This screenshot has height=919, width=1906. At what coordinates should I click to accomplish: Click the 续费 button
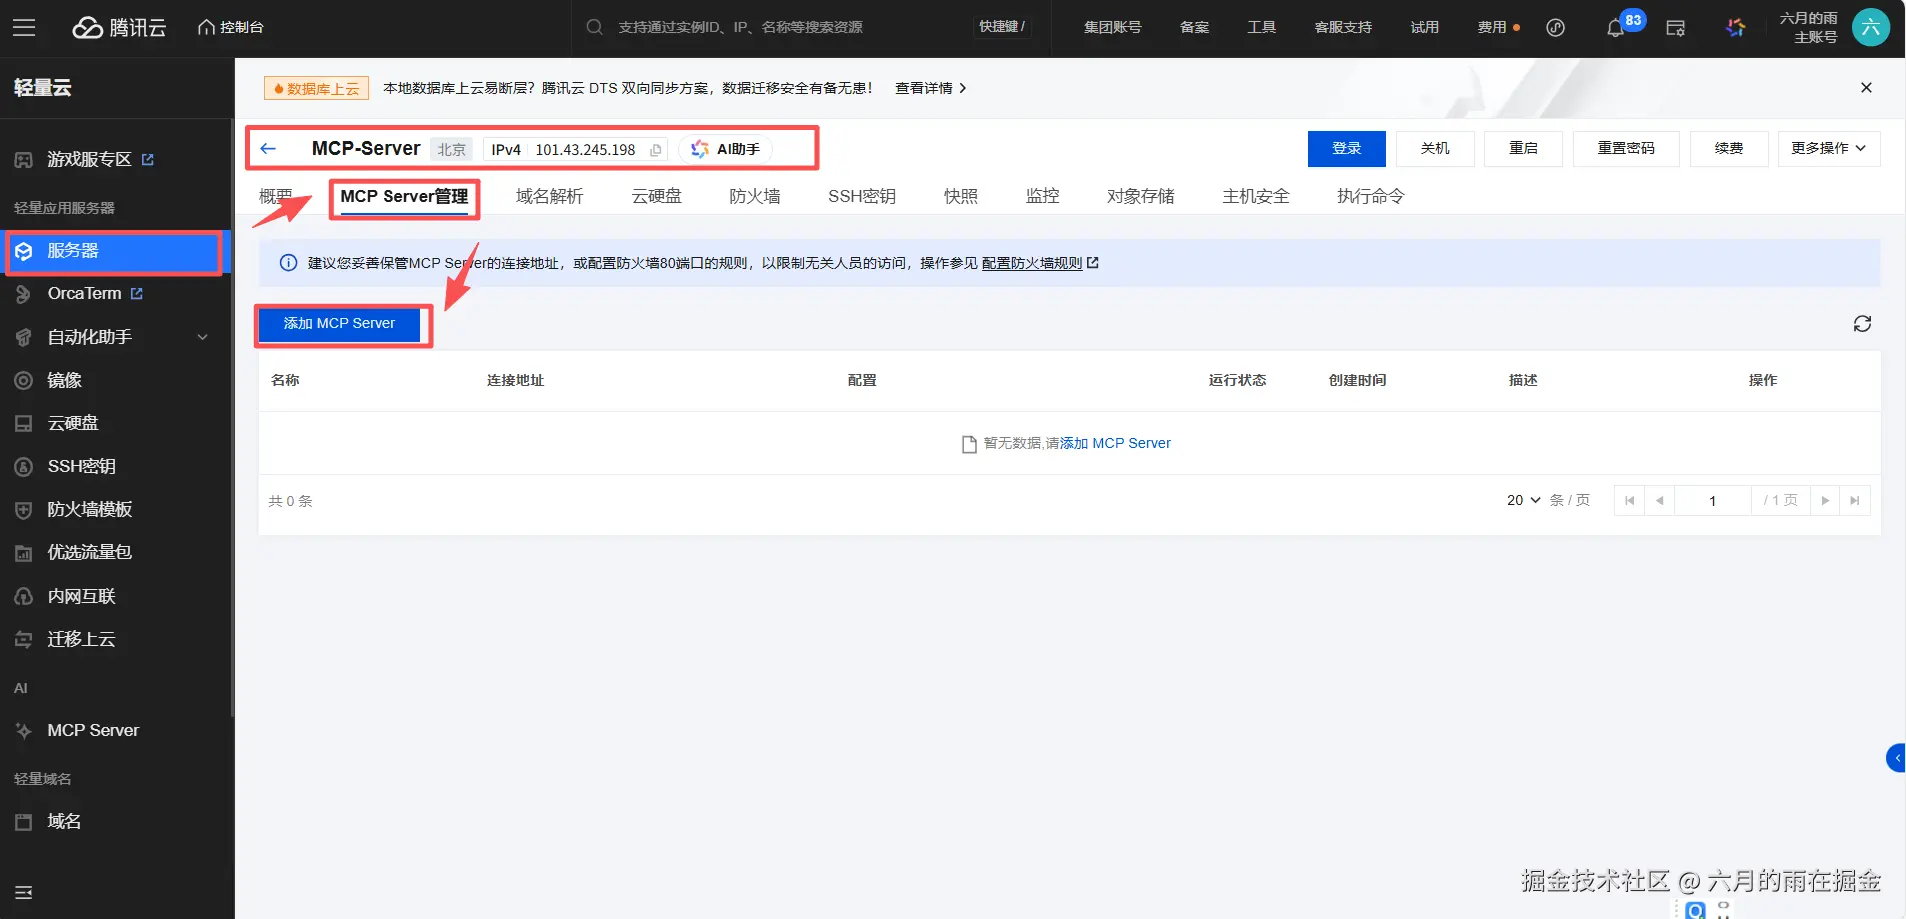1728,148
